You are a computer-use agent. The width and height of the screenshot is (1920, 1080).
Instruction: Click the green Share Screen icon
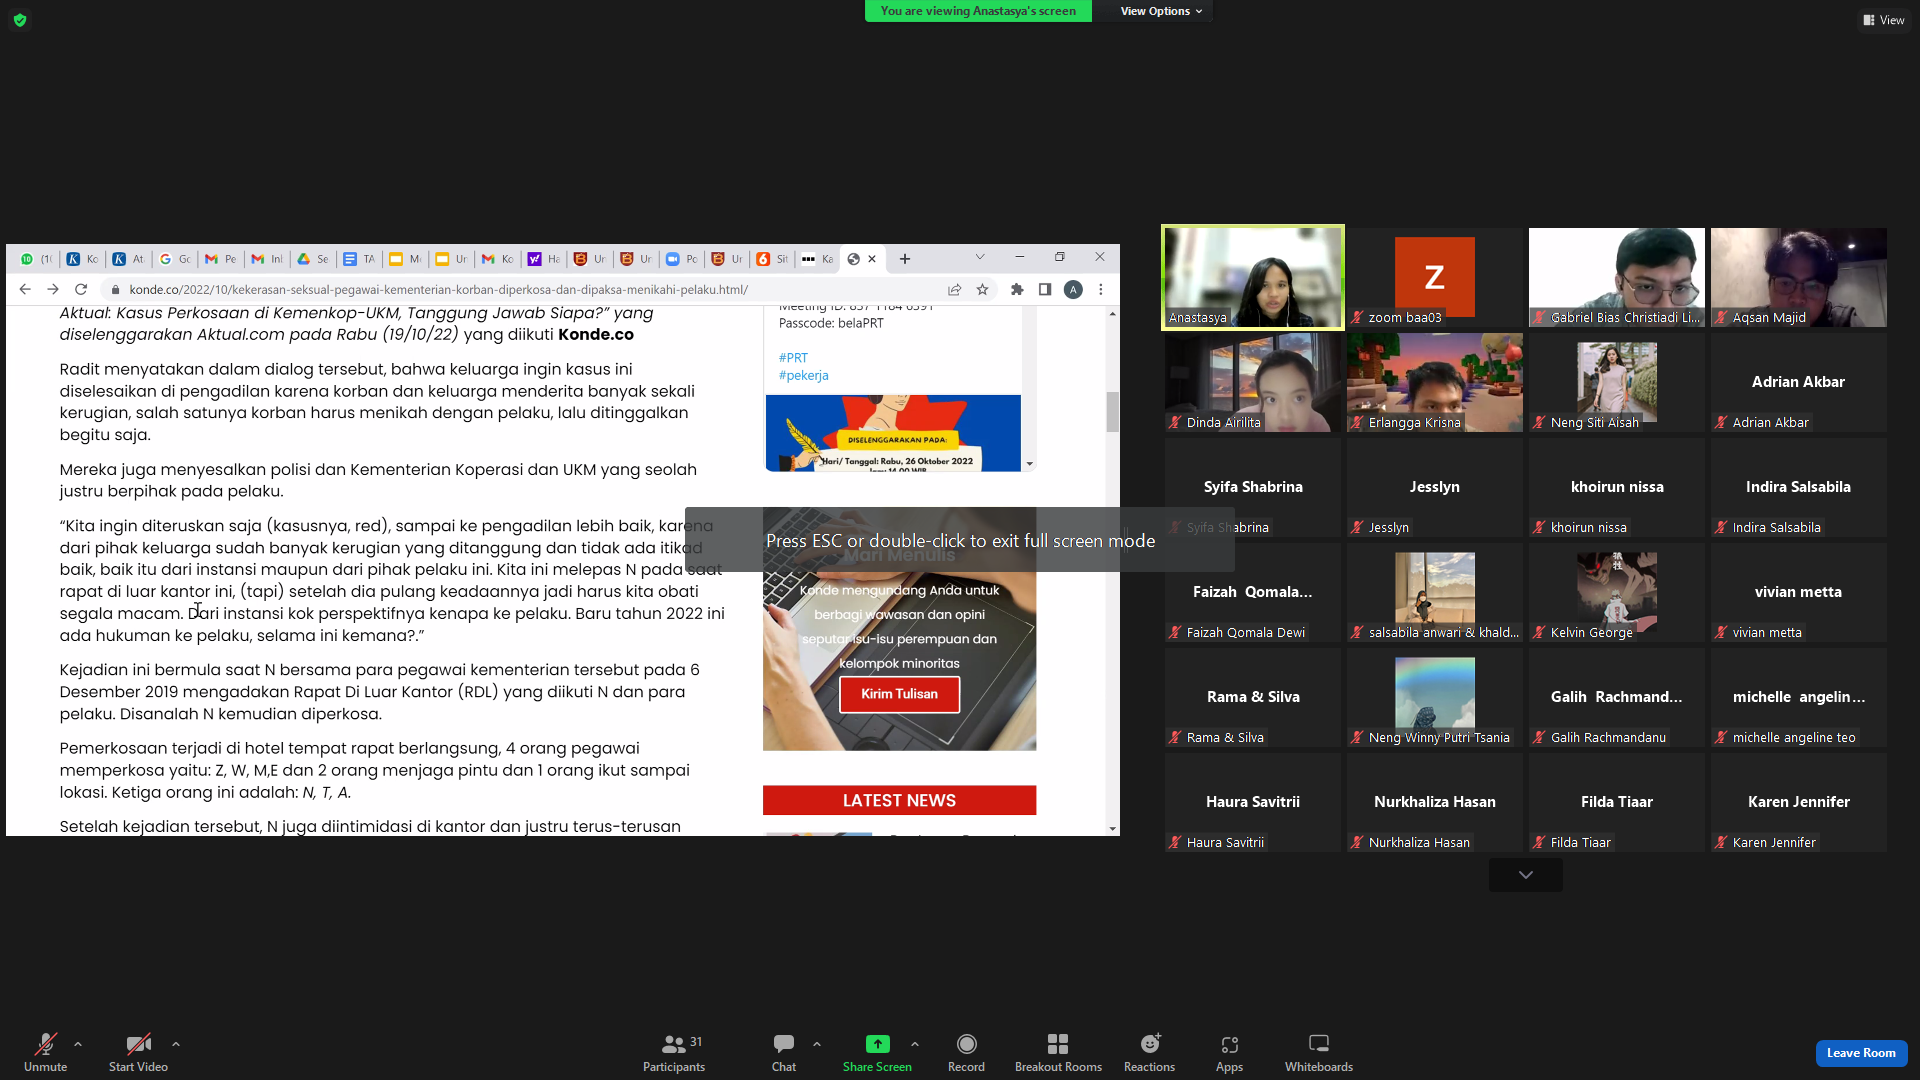(877, 1044)
